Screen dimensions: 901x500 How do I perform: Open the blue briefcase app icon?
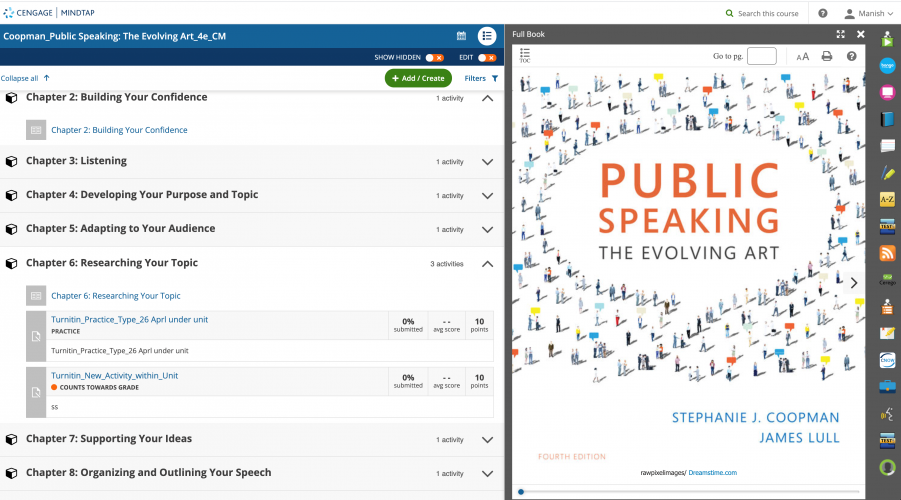(887, 387)
